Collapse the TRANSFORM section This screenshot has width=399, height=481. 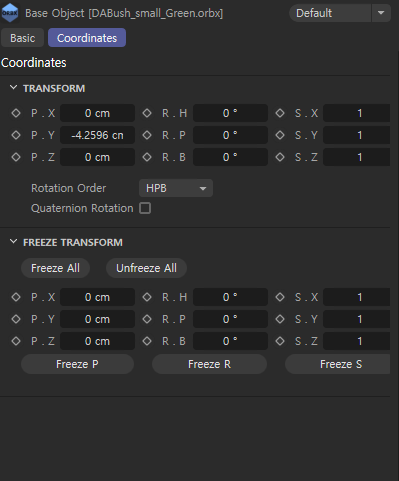[x=13, y=88]
